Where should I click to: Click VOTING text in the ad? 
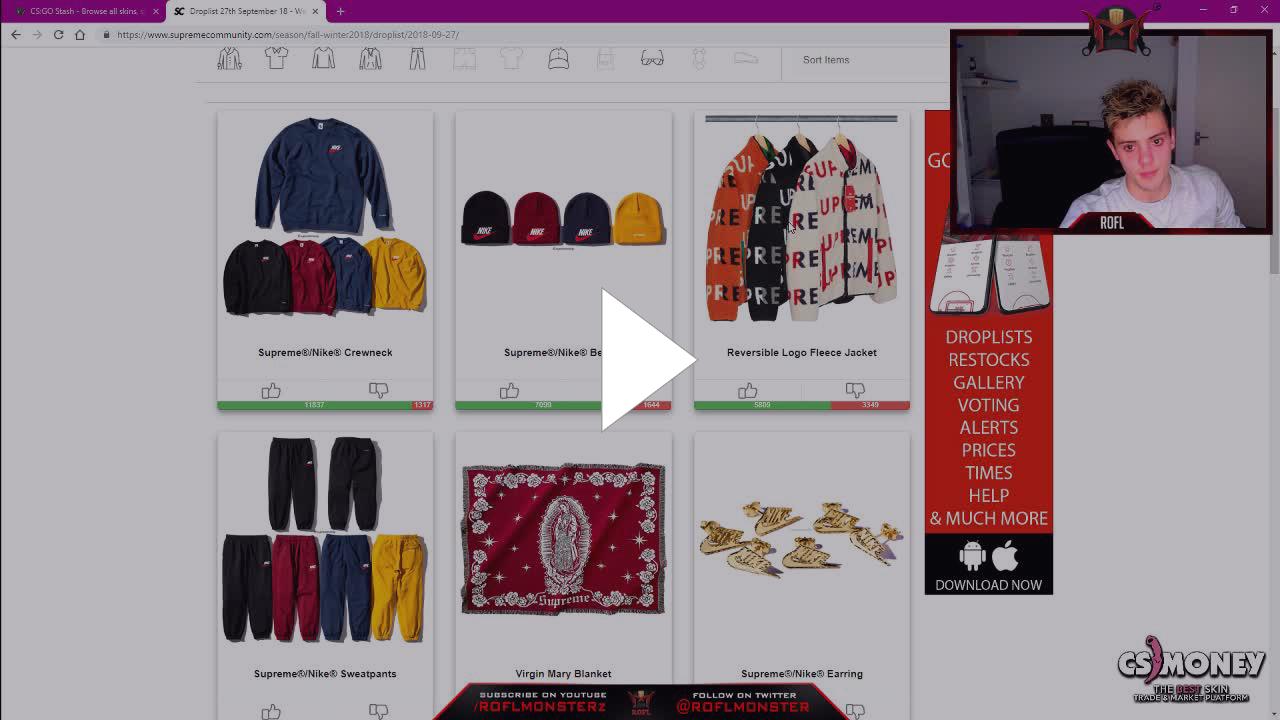pyautogui.click(x=988, y=405)
